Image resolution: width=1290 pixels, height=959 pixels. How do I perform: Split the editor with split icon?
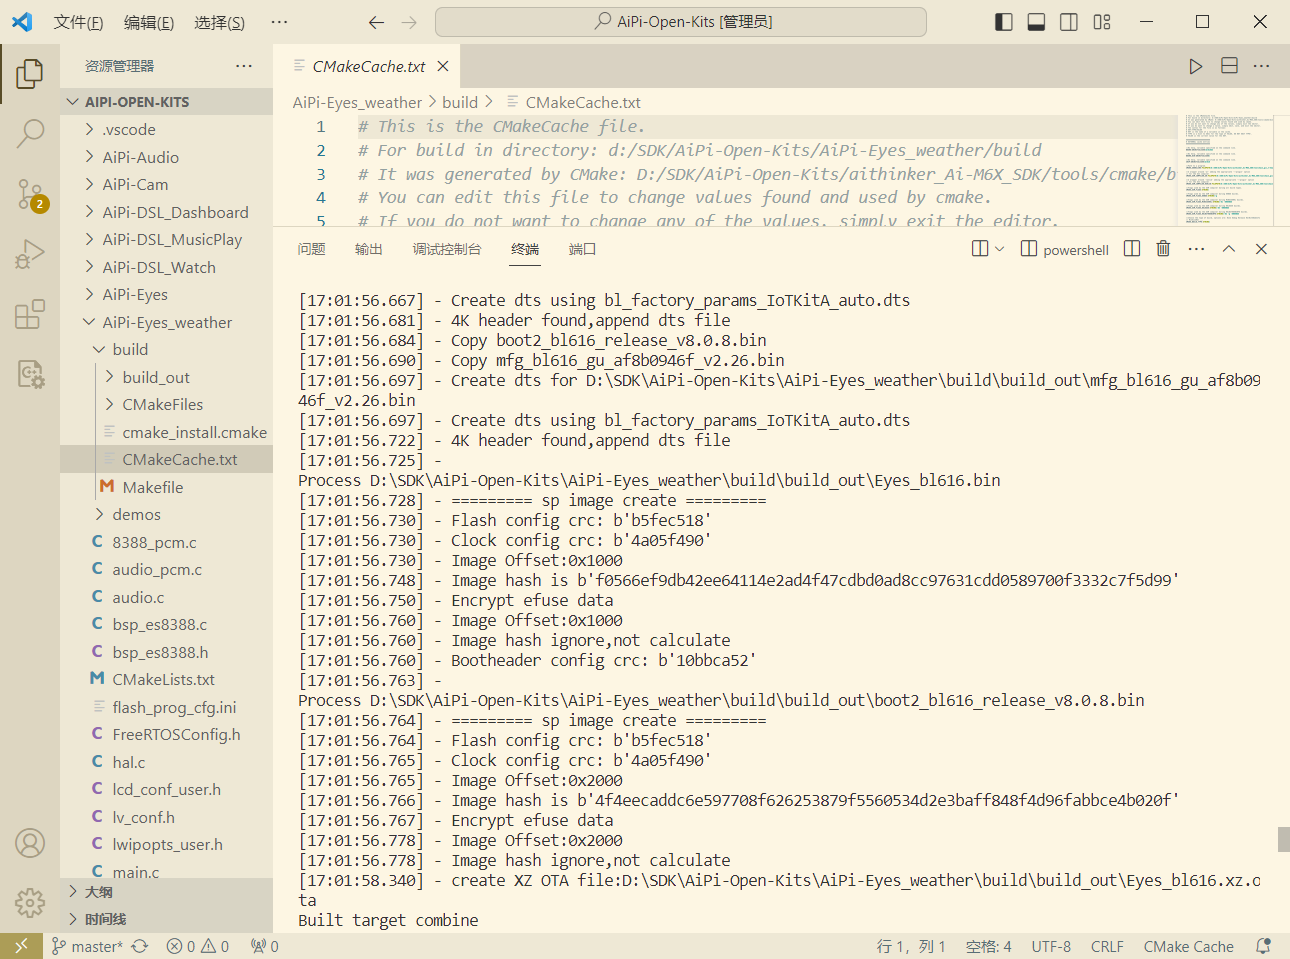tap(1230, 66)
